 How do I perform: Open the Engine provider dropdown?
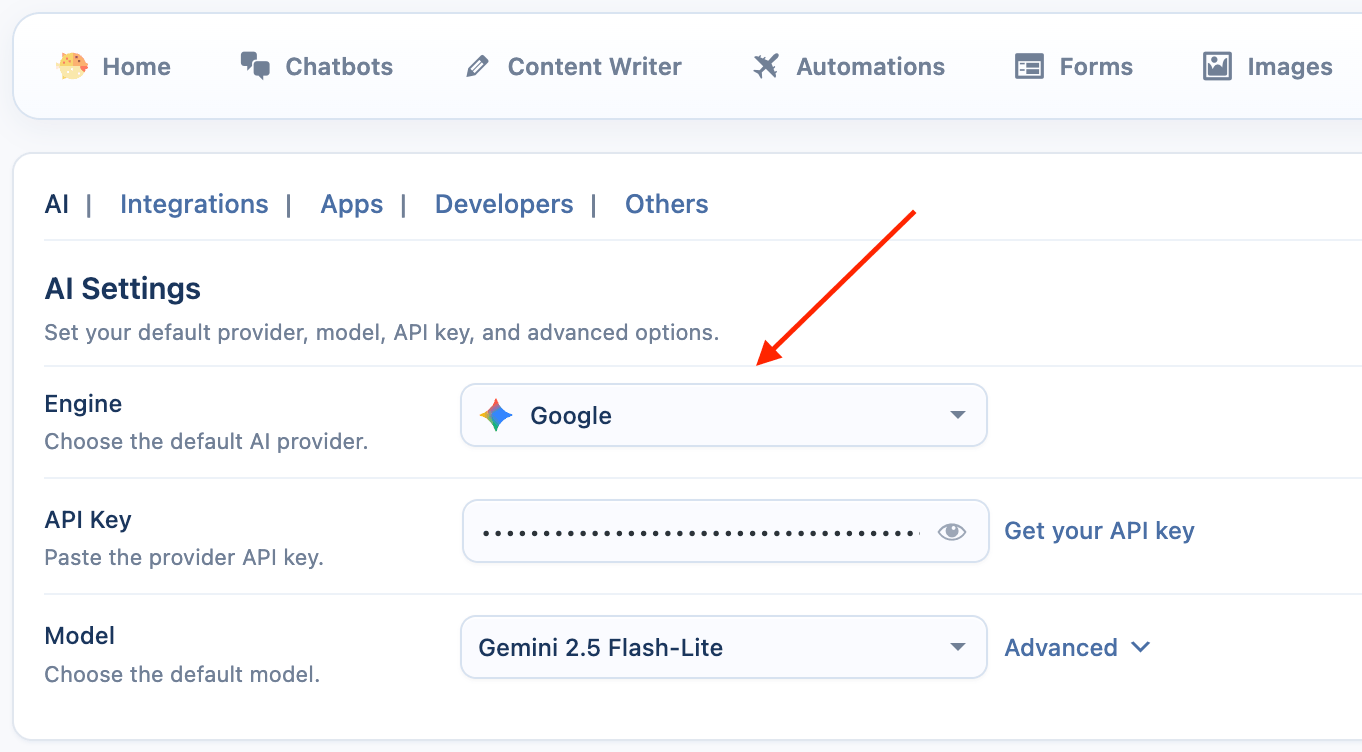[x=723, y=415]
